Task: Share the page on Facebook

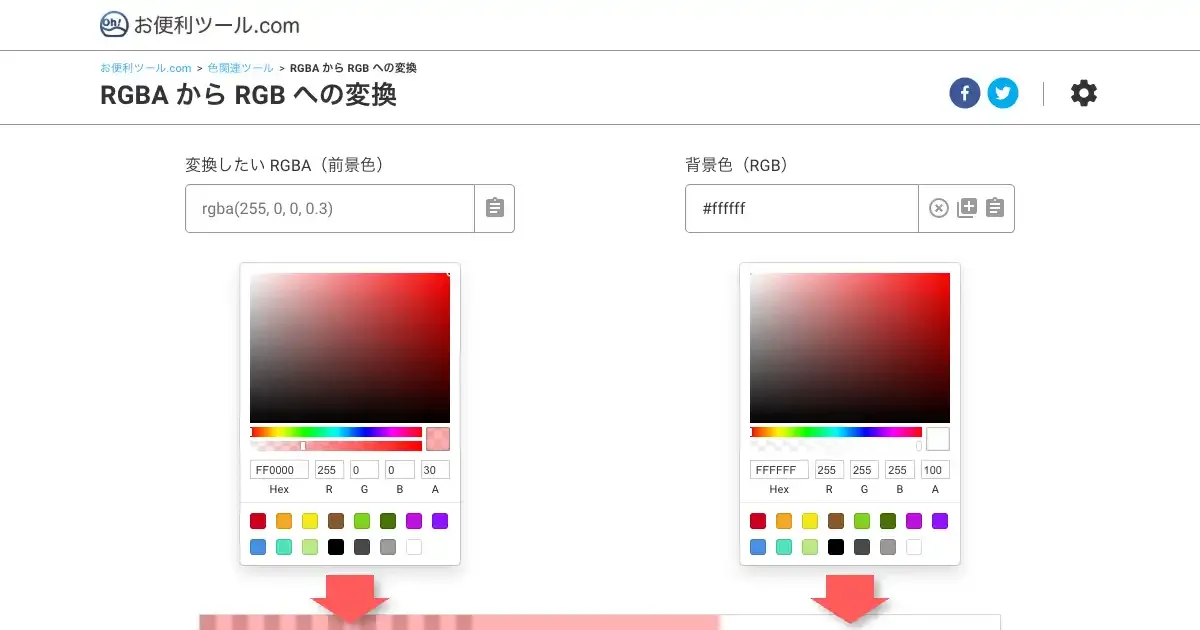Action: [965, 94]
